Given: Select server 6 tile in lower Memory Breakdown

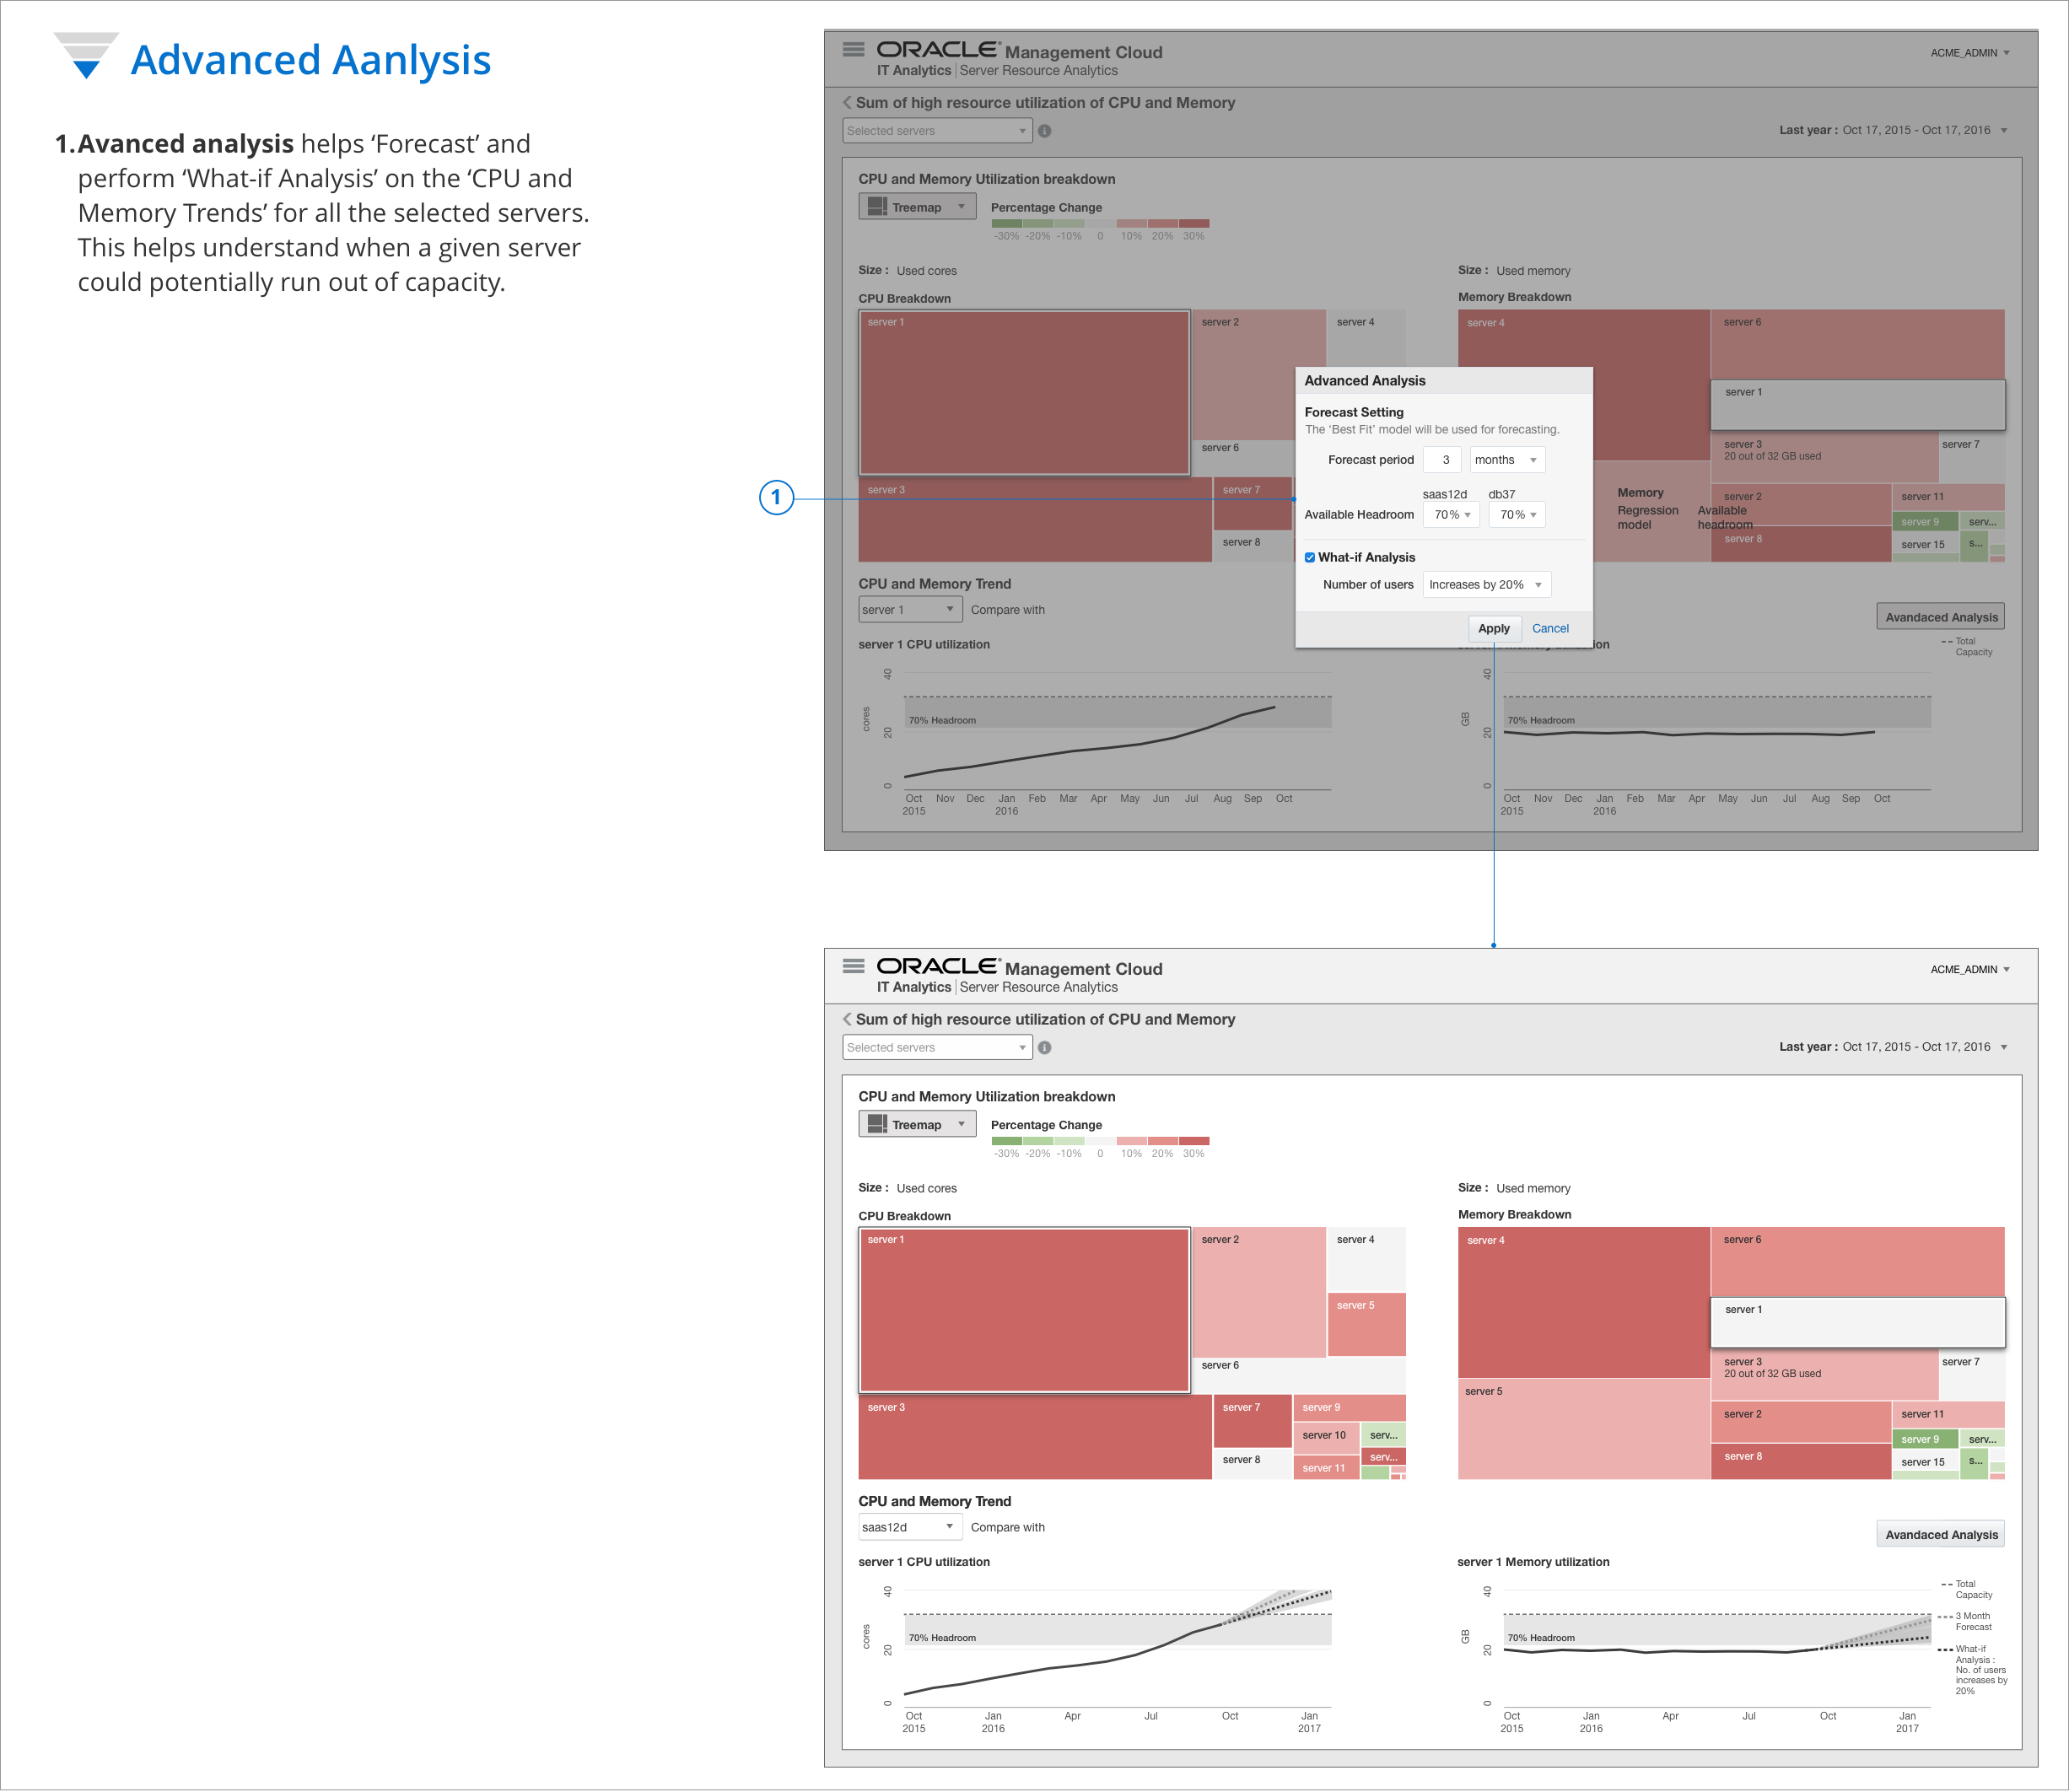Looking at the screenshot, I should point(1857,1262).
